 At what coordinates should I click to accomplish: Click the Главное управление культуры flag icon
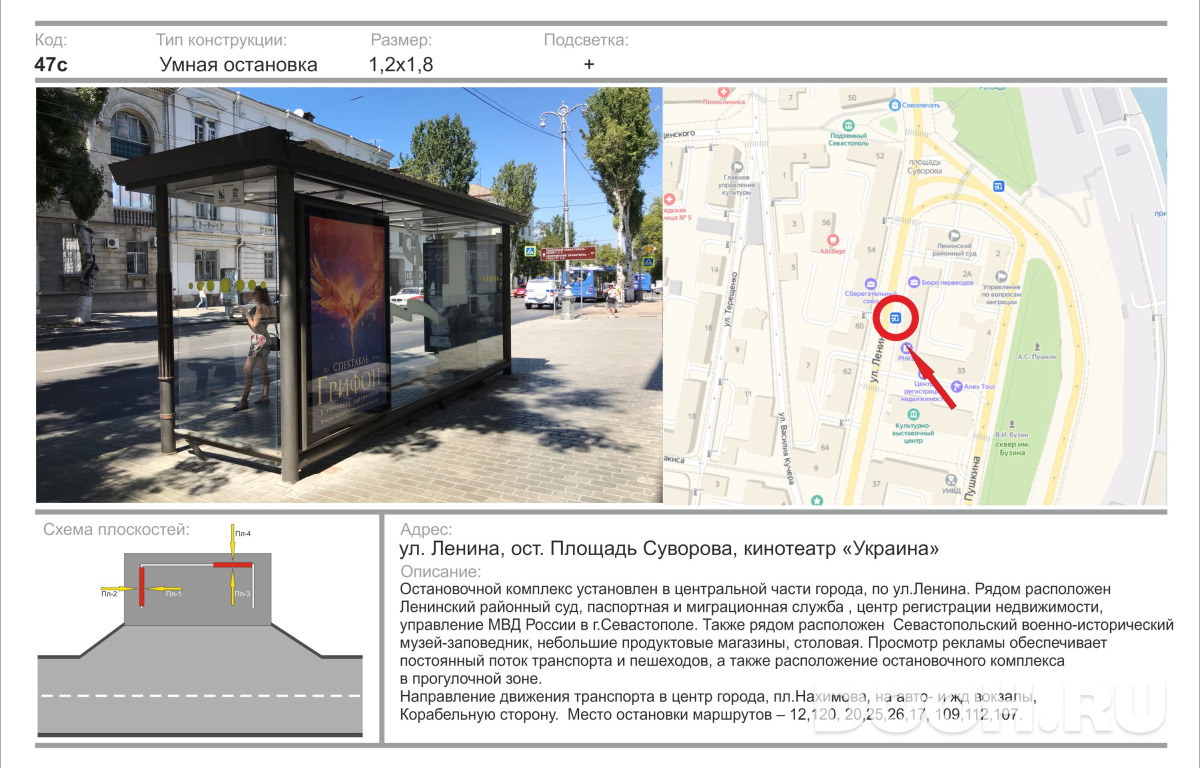(x=737, y=167)
